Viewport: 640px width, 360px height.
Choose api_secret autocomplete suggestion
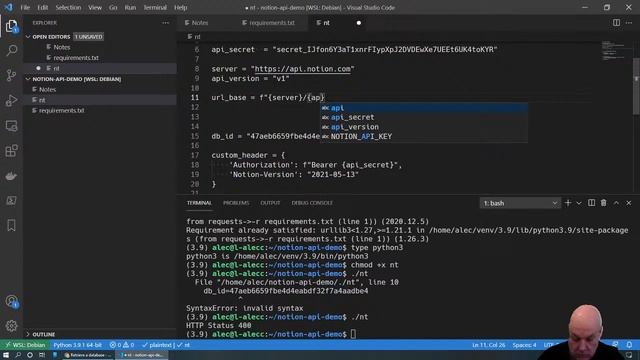[x=424, y=117]
